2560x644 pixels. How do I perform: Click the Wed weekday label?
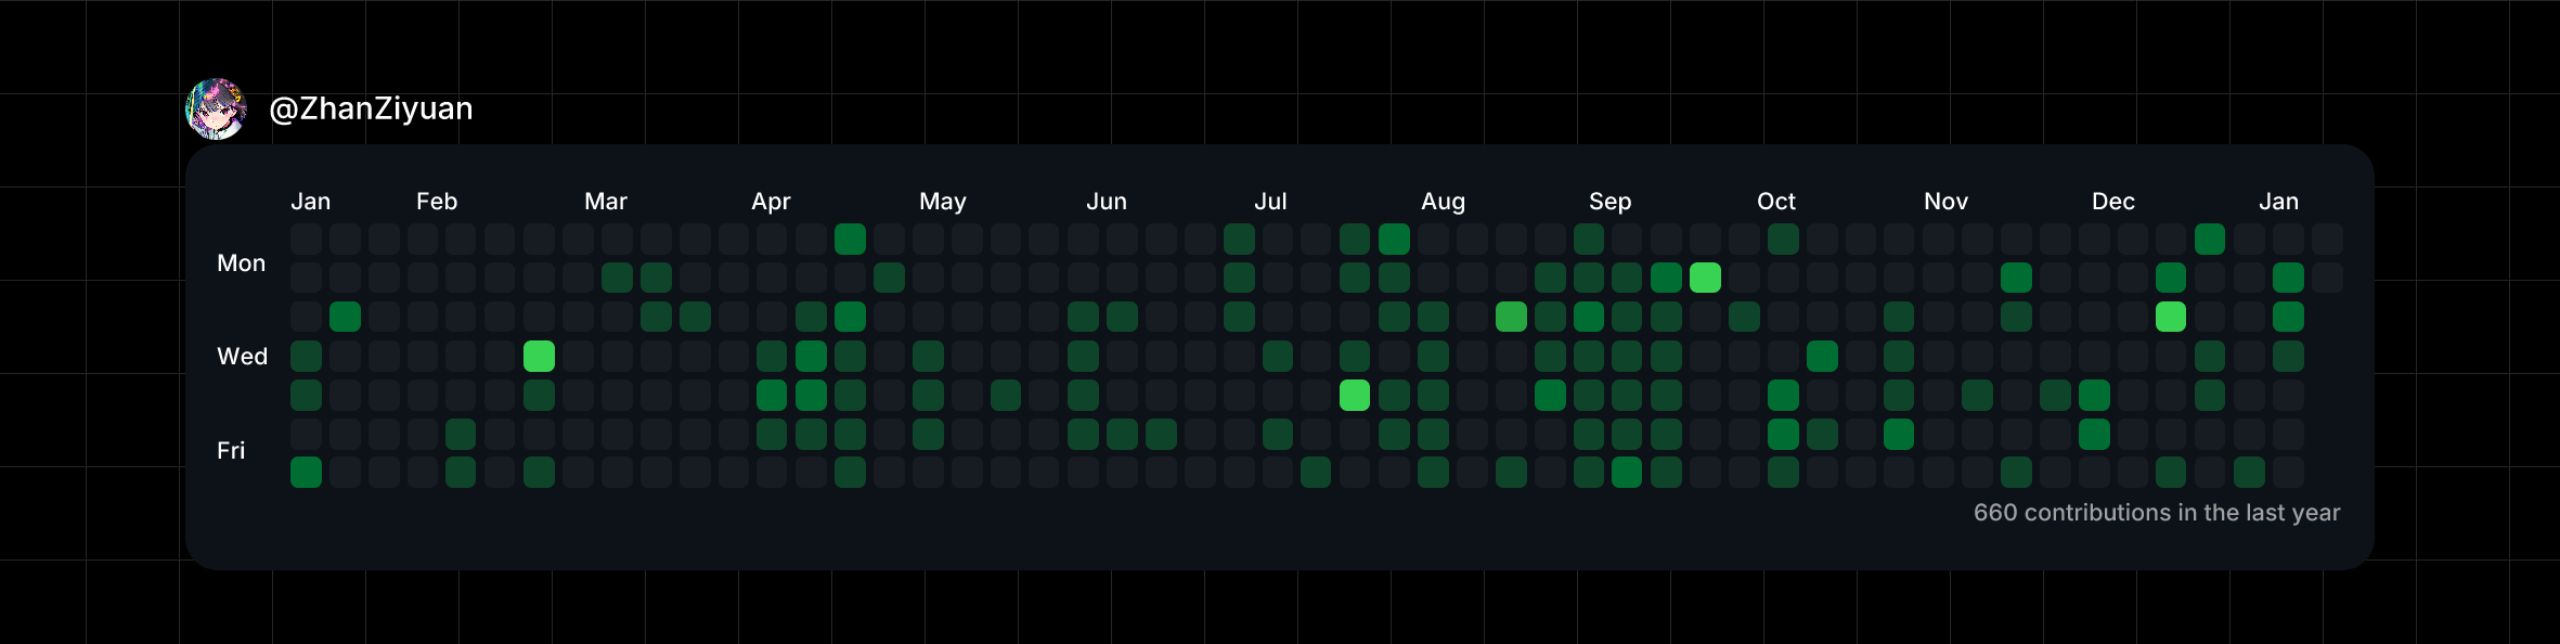(x=242, y=357)
